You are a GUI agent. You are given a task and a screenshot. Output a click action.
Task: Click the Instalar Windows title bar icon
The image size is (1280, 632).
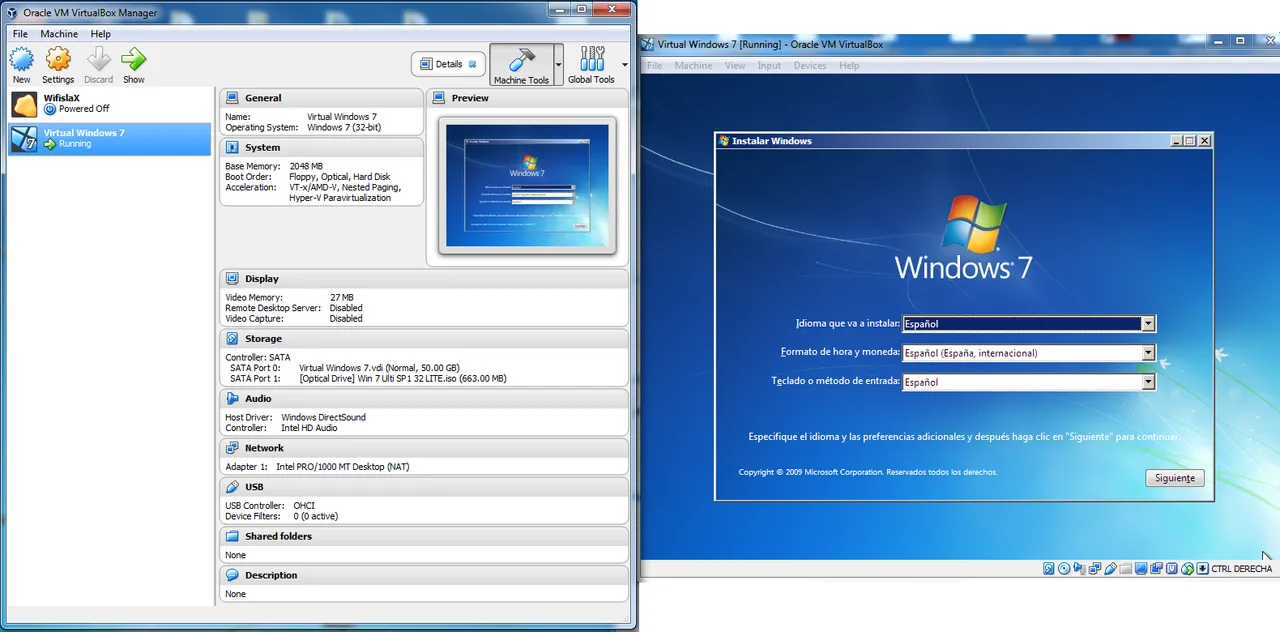[x=724, y=141]
